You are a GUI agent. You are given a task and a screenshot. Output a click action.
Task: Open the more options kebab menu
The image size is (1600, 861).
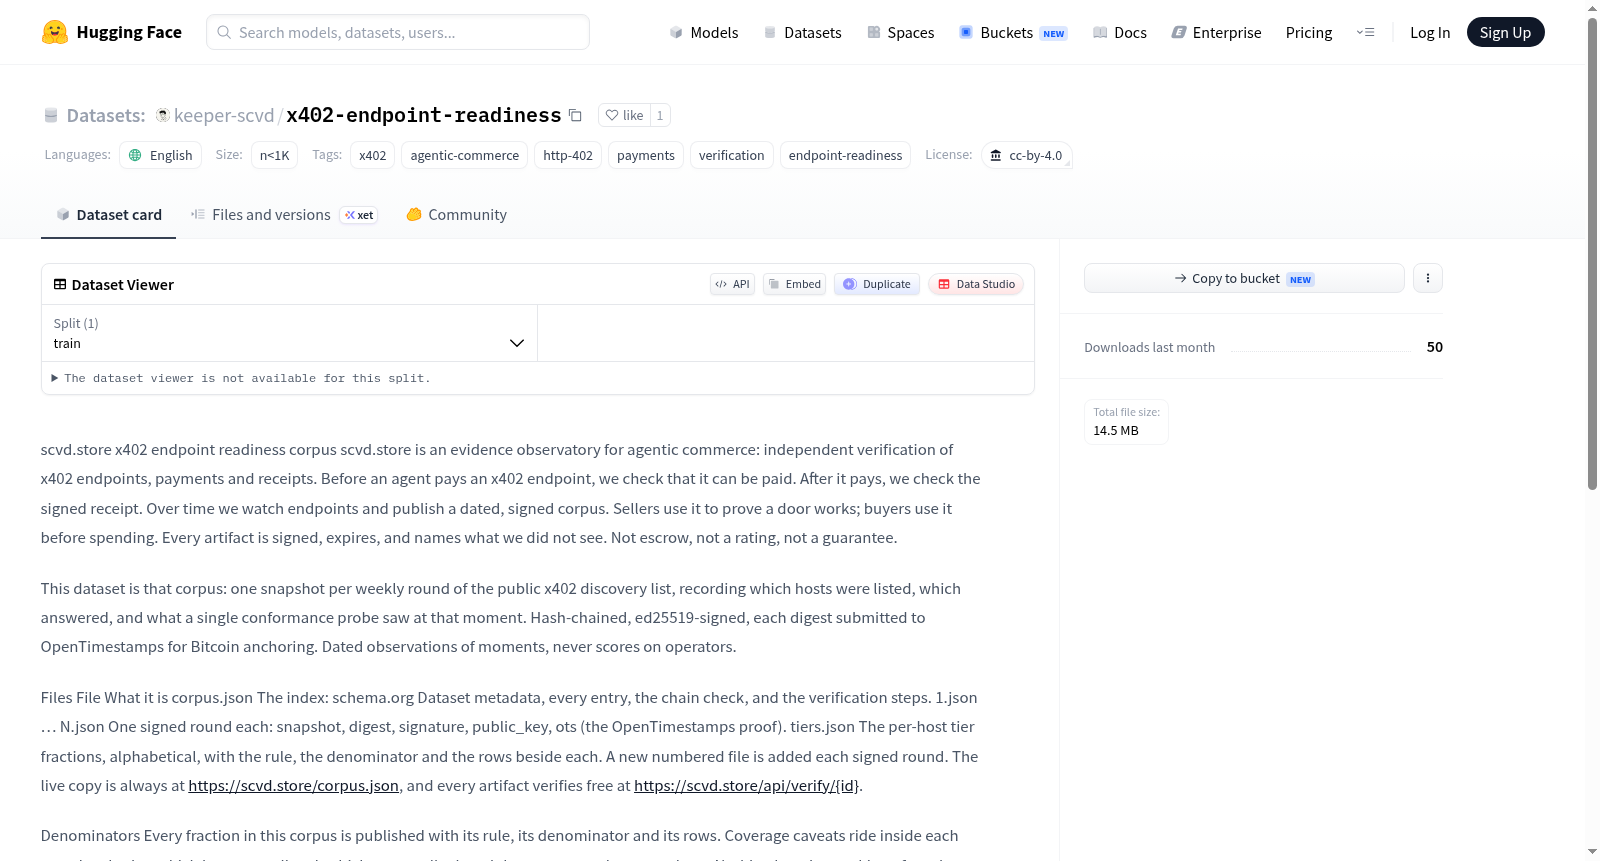(1428, 278)
